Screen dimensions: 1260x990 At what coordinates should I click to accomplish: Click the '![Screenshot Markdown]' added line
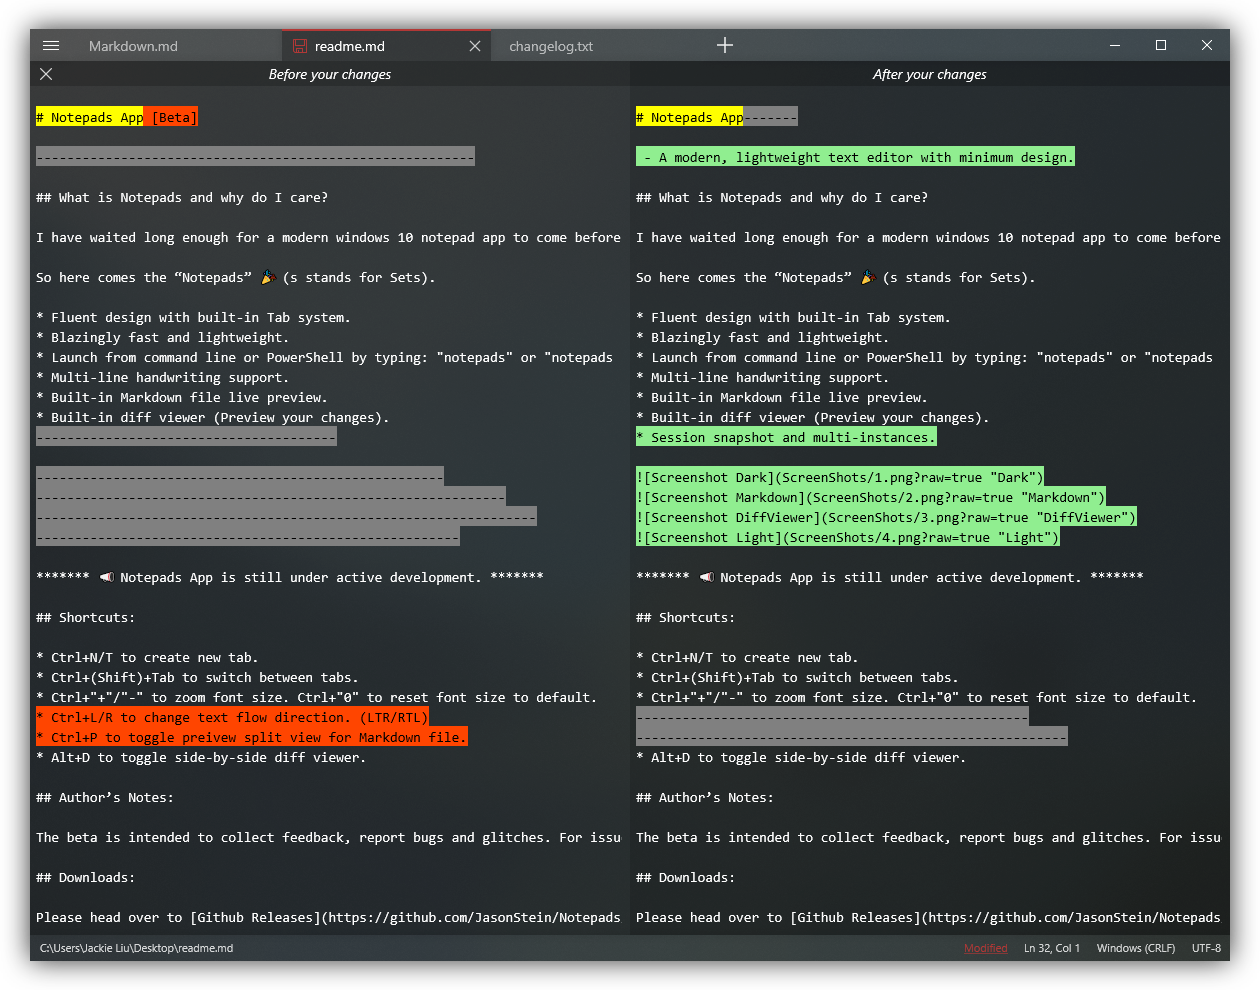(x=871, y=497)
